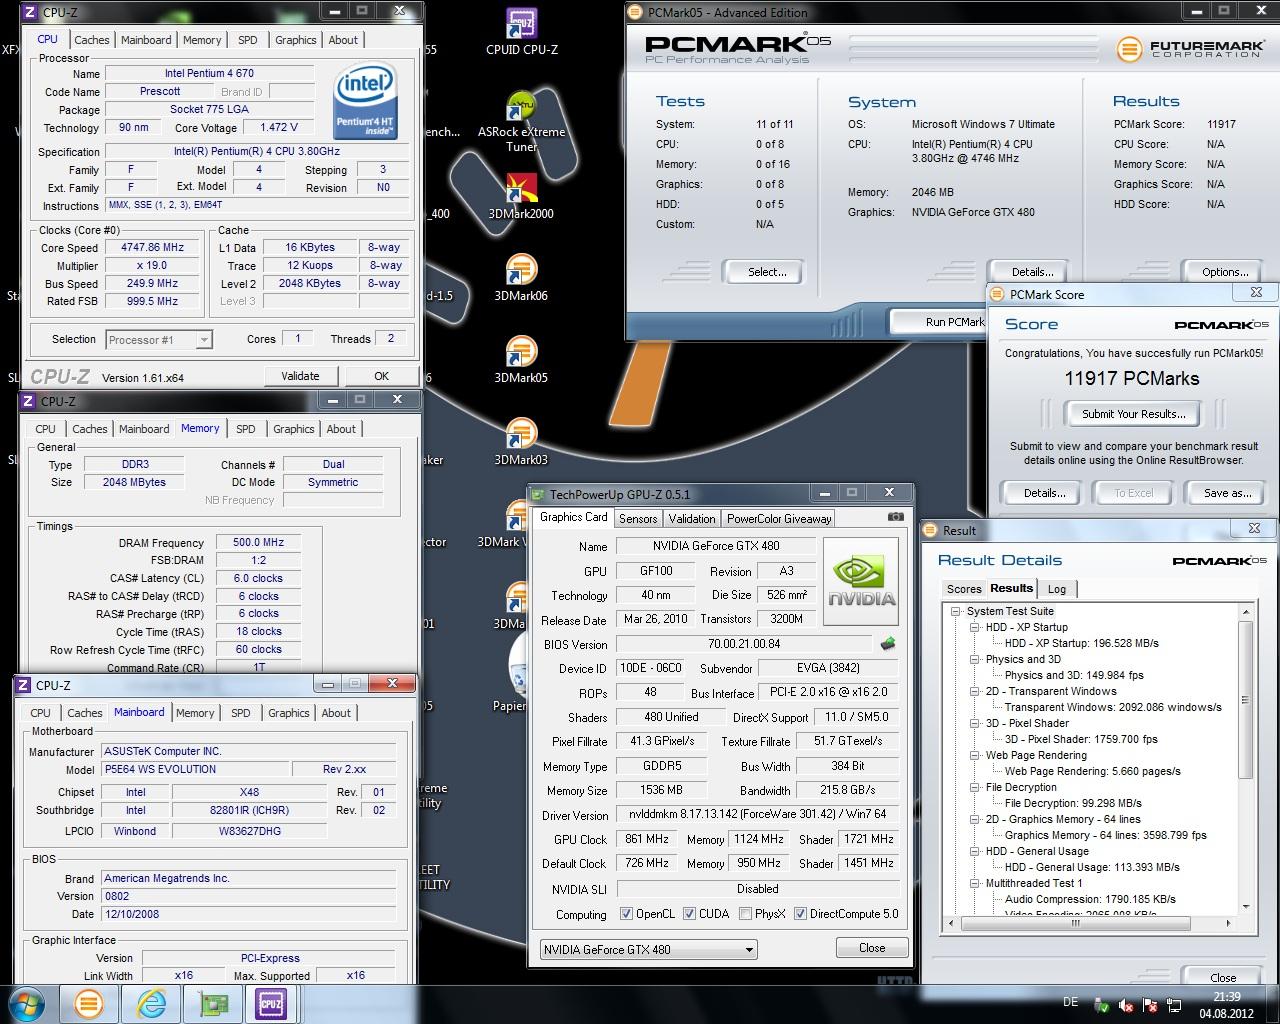Open the CPUID CPU-Z desktop shortcut

(x=521, y=31)
